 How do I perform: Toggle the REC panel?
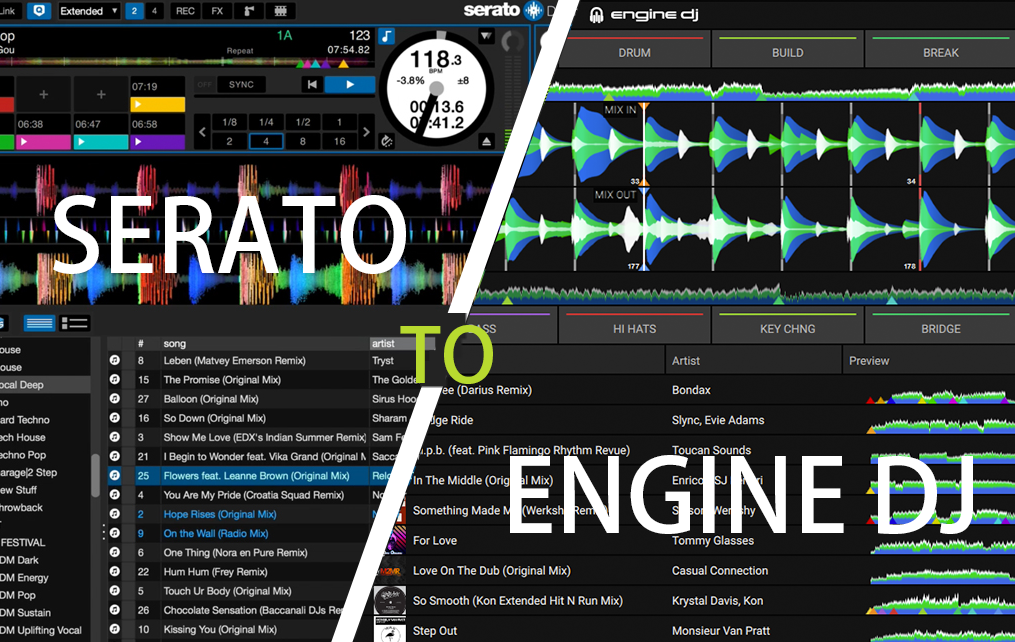pos(185,10)
